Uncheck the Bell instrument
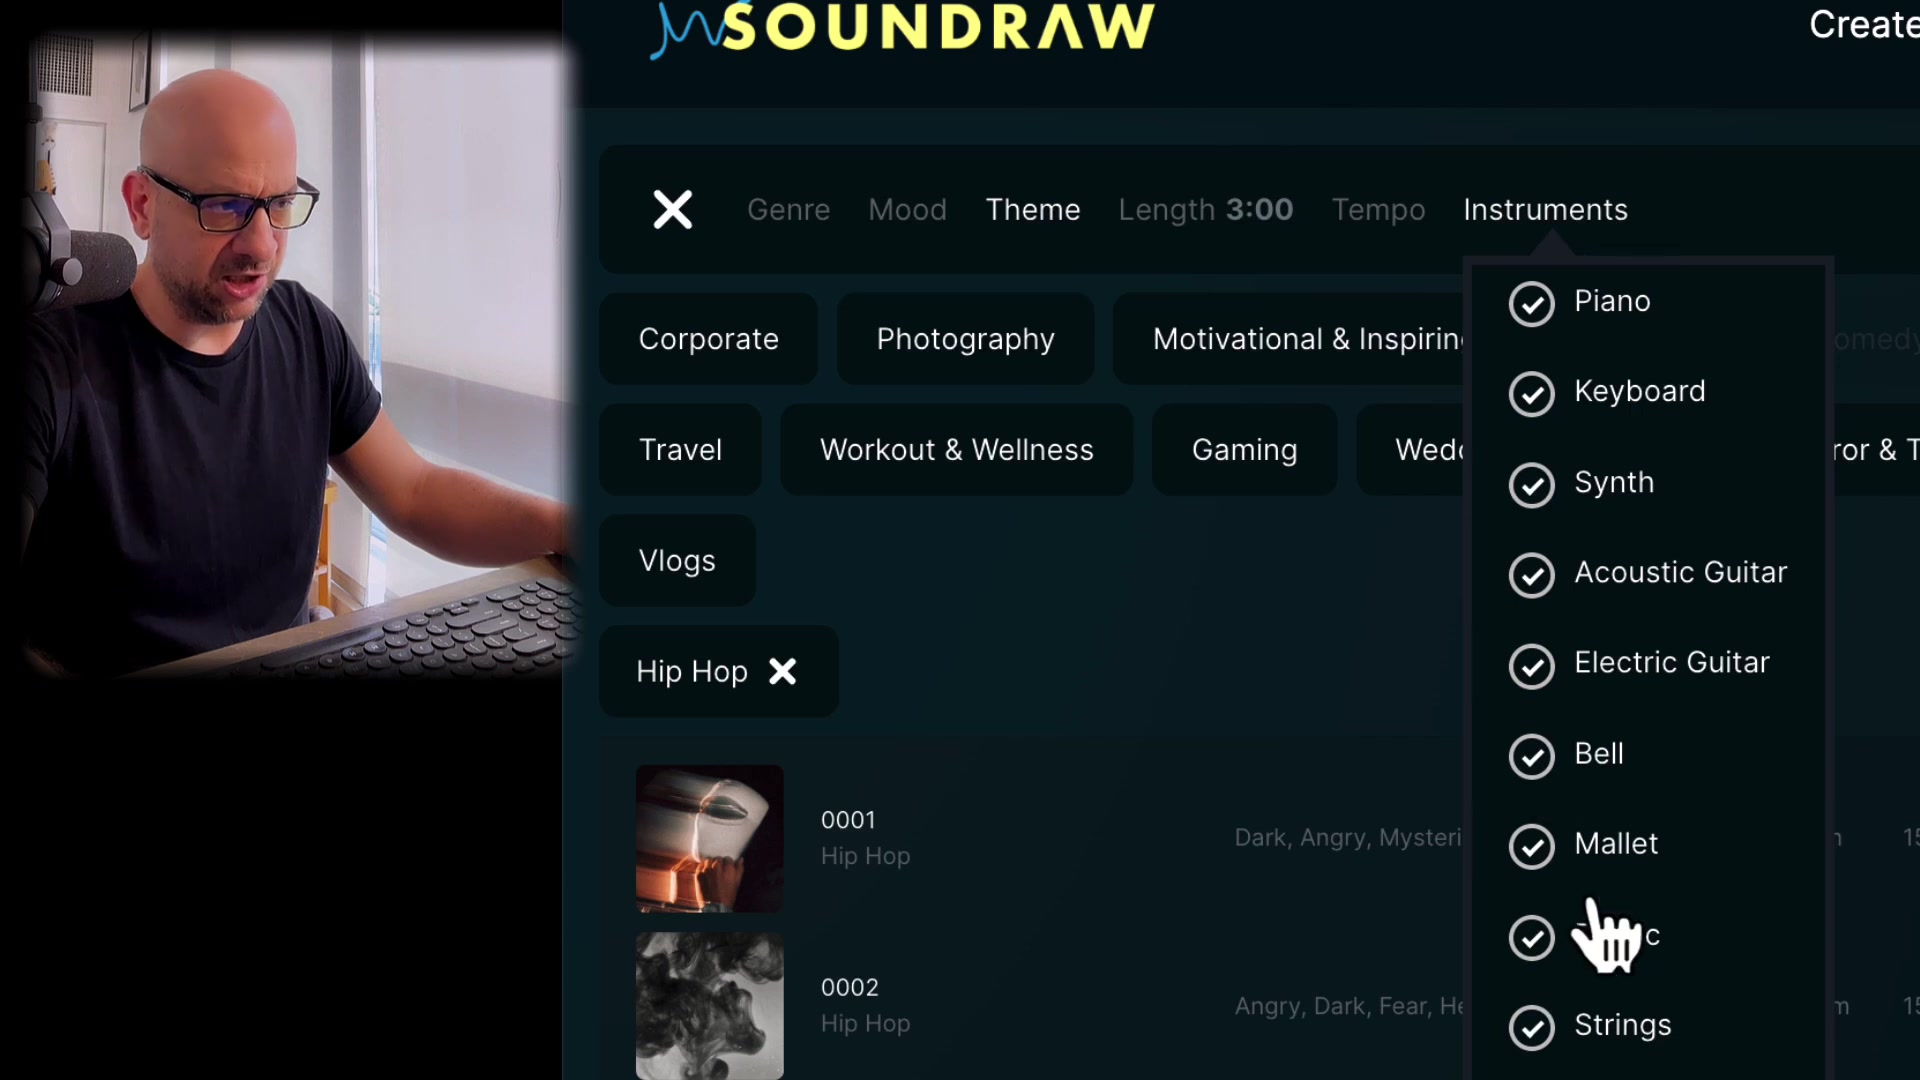This screenshot has height=1080, width=1920. 1531,756
